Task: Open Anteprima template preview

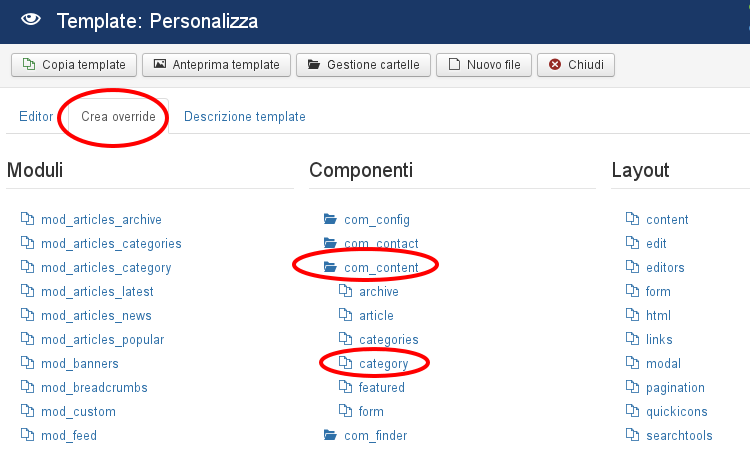Action: click(x=216, y=65)
